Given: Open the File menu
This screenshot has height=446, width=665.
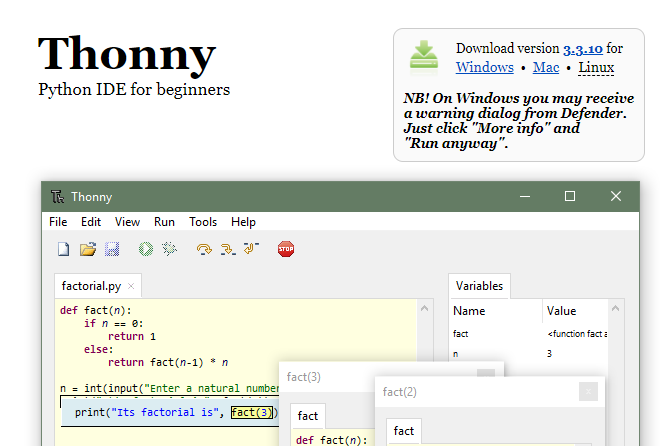Looking at the screenshot, I should click(x=58, y=222).
